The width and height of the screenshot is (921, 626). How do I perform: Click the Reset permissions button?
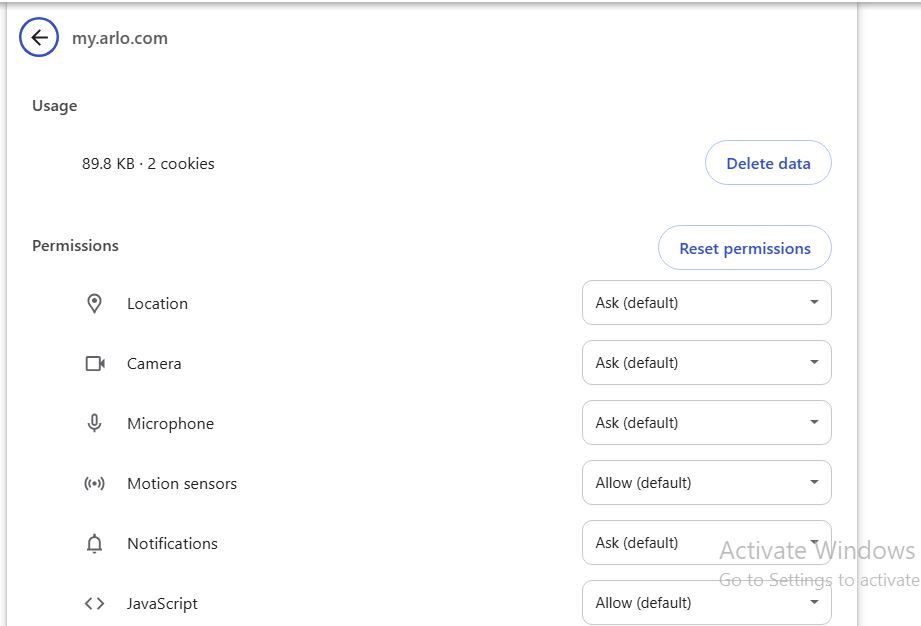pyautogui.click(x=745, y=248)
